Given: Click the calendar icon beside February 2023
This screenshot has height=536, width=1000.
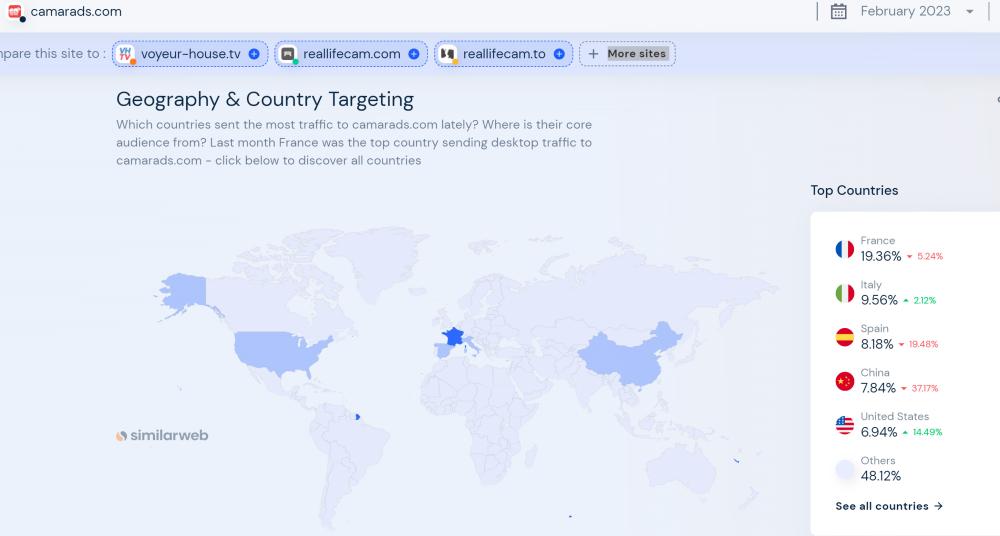Looking at the screenshot, I should (839, 12).
